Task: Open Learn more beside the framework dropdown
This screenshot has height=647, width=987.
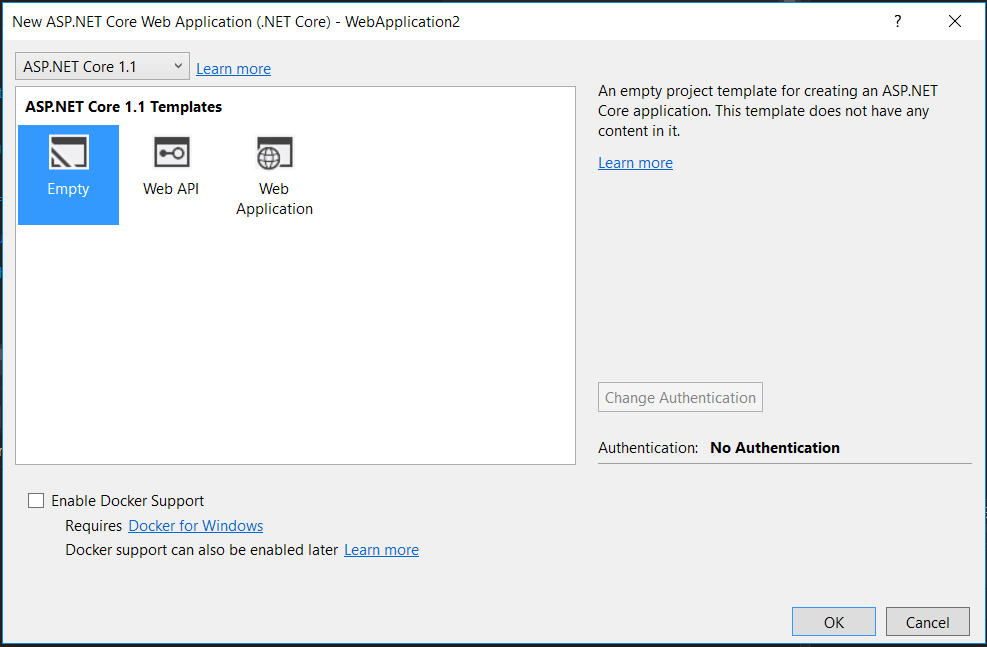Action: coord(233,68)
